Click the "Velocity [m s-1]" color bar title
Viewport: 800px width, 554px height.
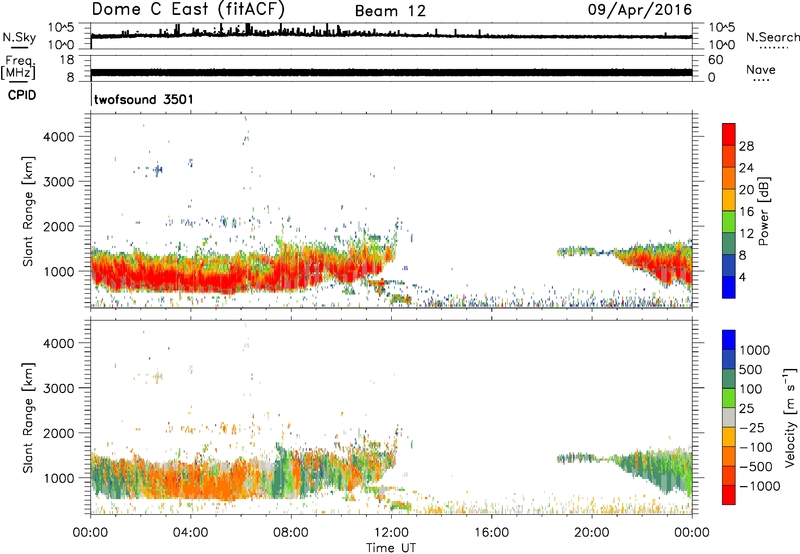click(790, 417)
